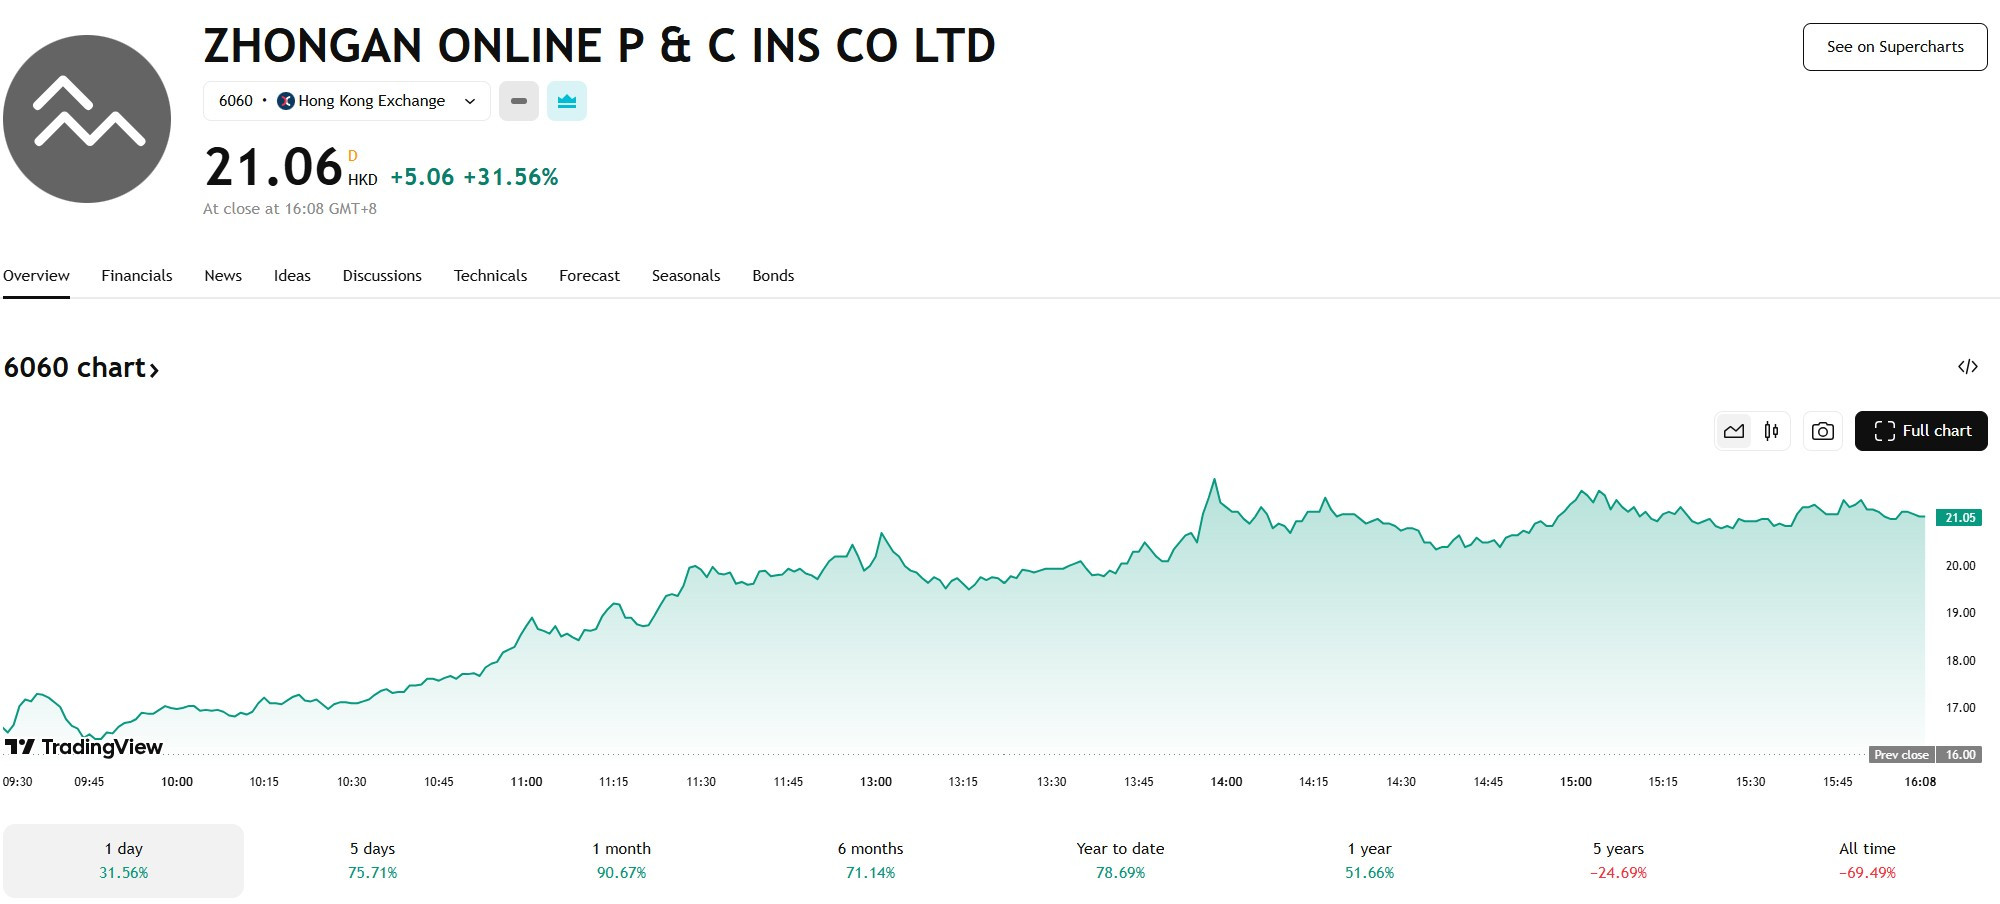Open the Seasonals tab

[x=686, y=276]
